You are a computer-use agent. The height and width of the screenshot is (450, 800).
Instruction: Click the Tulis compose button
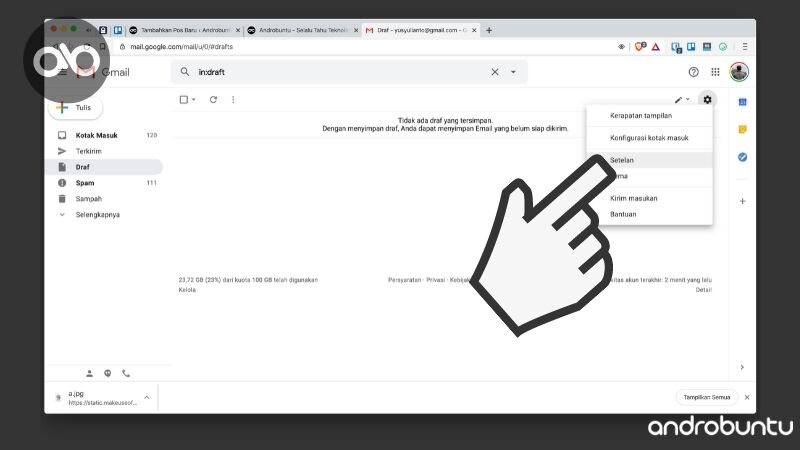tap(76, 108)
